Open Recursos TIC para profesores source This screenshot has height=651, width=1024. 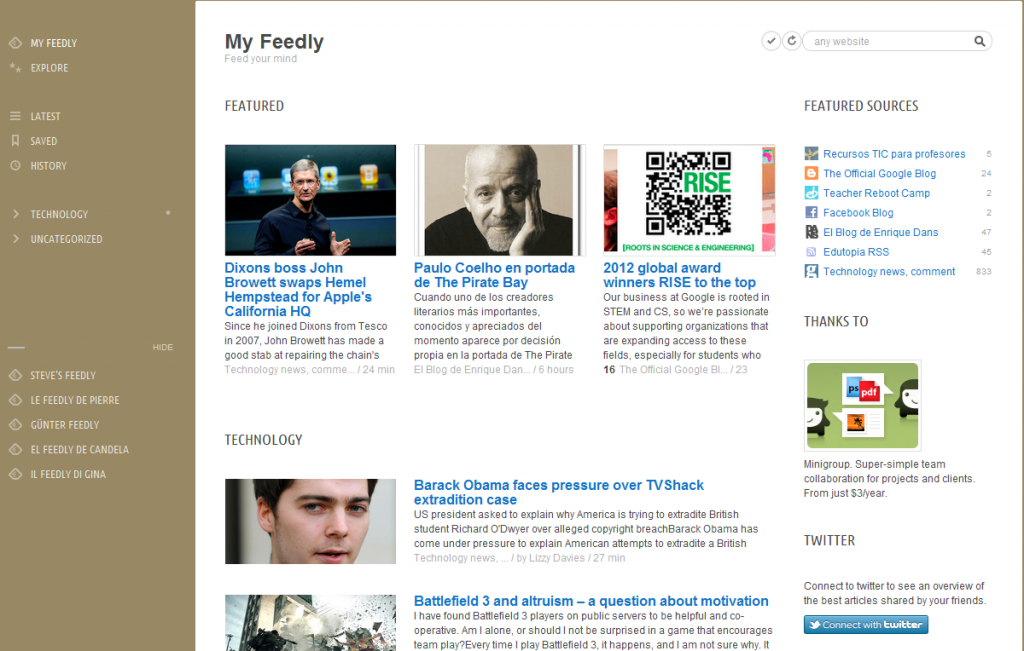click(894, 154)
